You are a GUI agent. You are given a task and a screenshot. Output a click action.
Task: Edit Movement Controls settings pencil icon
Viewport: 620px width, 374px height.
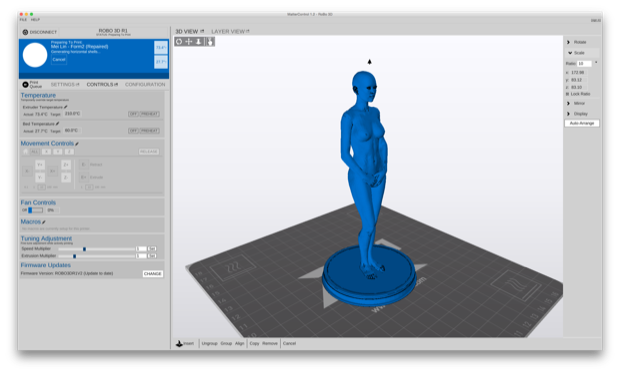77,144
